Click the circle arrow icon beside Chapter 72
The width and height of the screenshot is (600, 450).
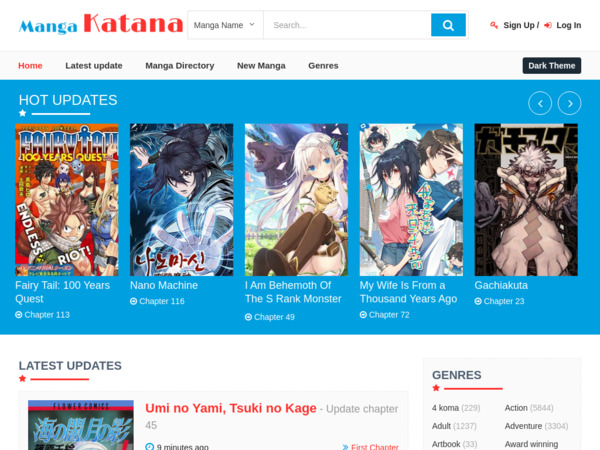[x=363, y=315]
